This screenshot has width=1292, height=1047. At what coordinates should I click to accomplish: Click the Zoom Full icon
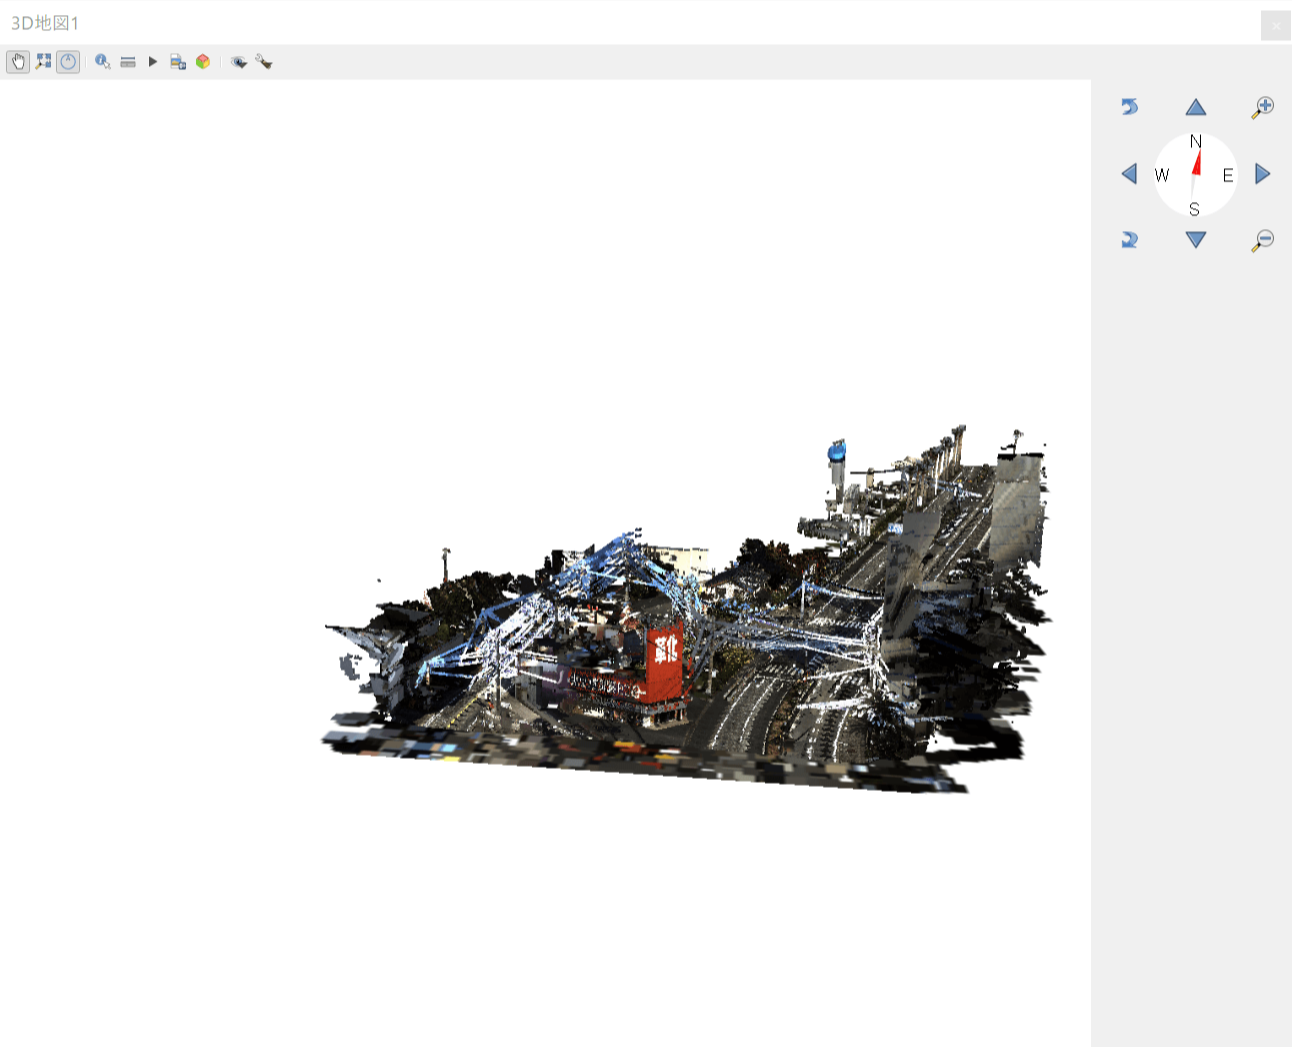coord(43,62)
